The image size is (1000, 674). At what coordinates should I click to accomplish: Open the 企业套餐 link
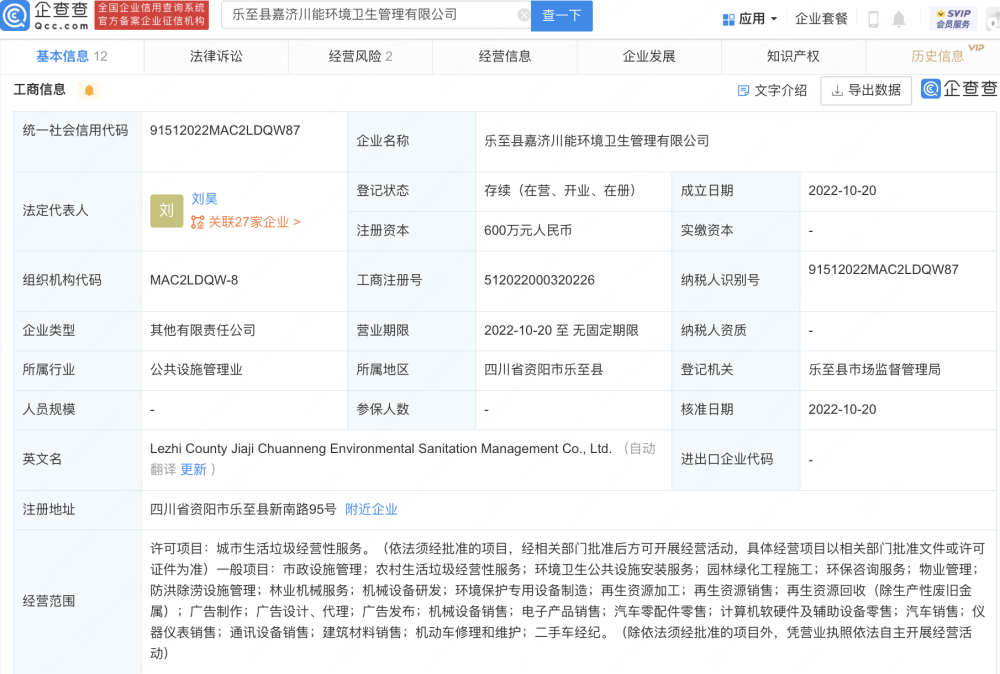(821, 19)
